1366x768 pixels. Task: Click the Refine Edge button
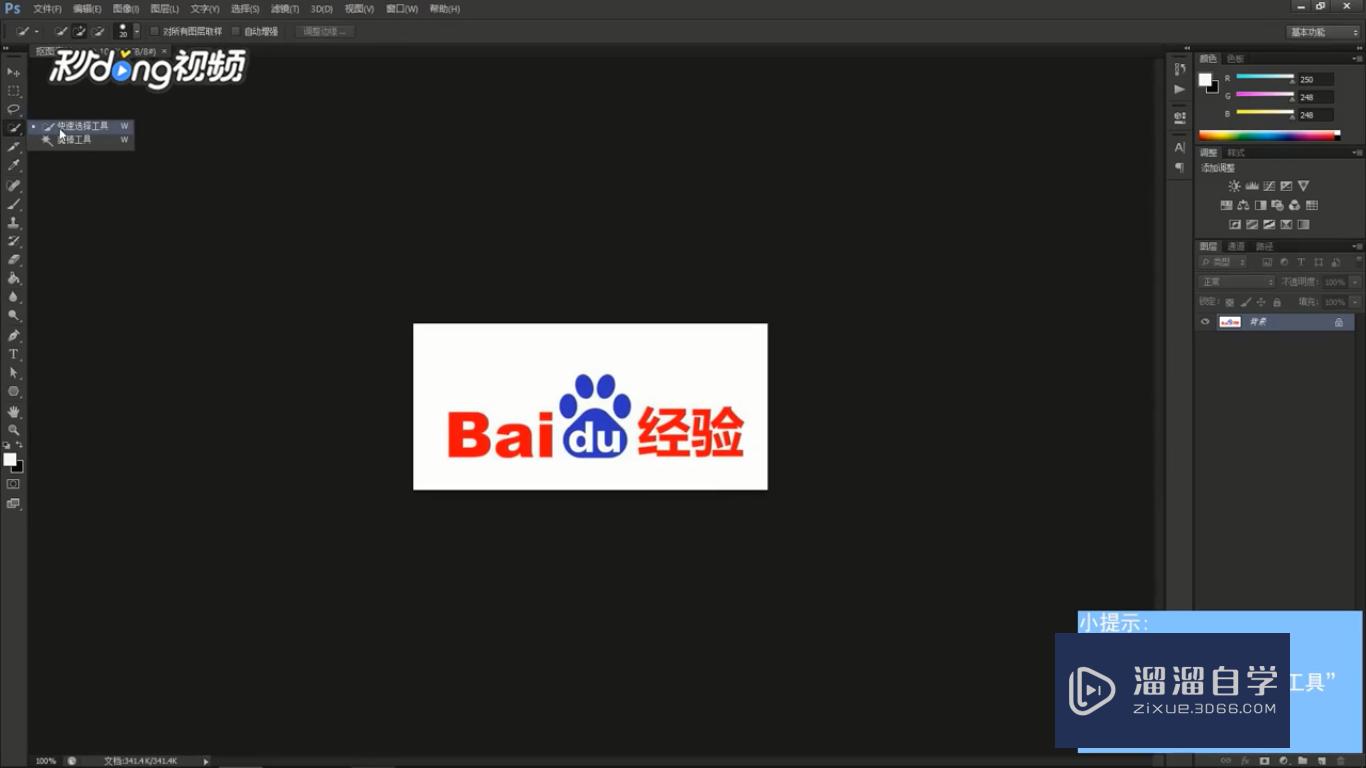coord(325,32)
